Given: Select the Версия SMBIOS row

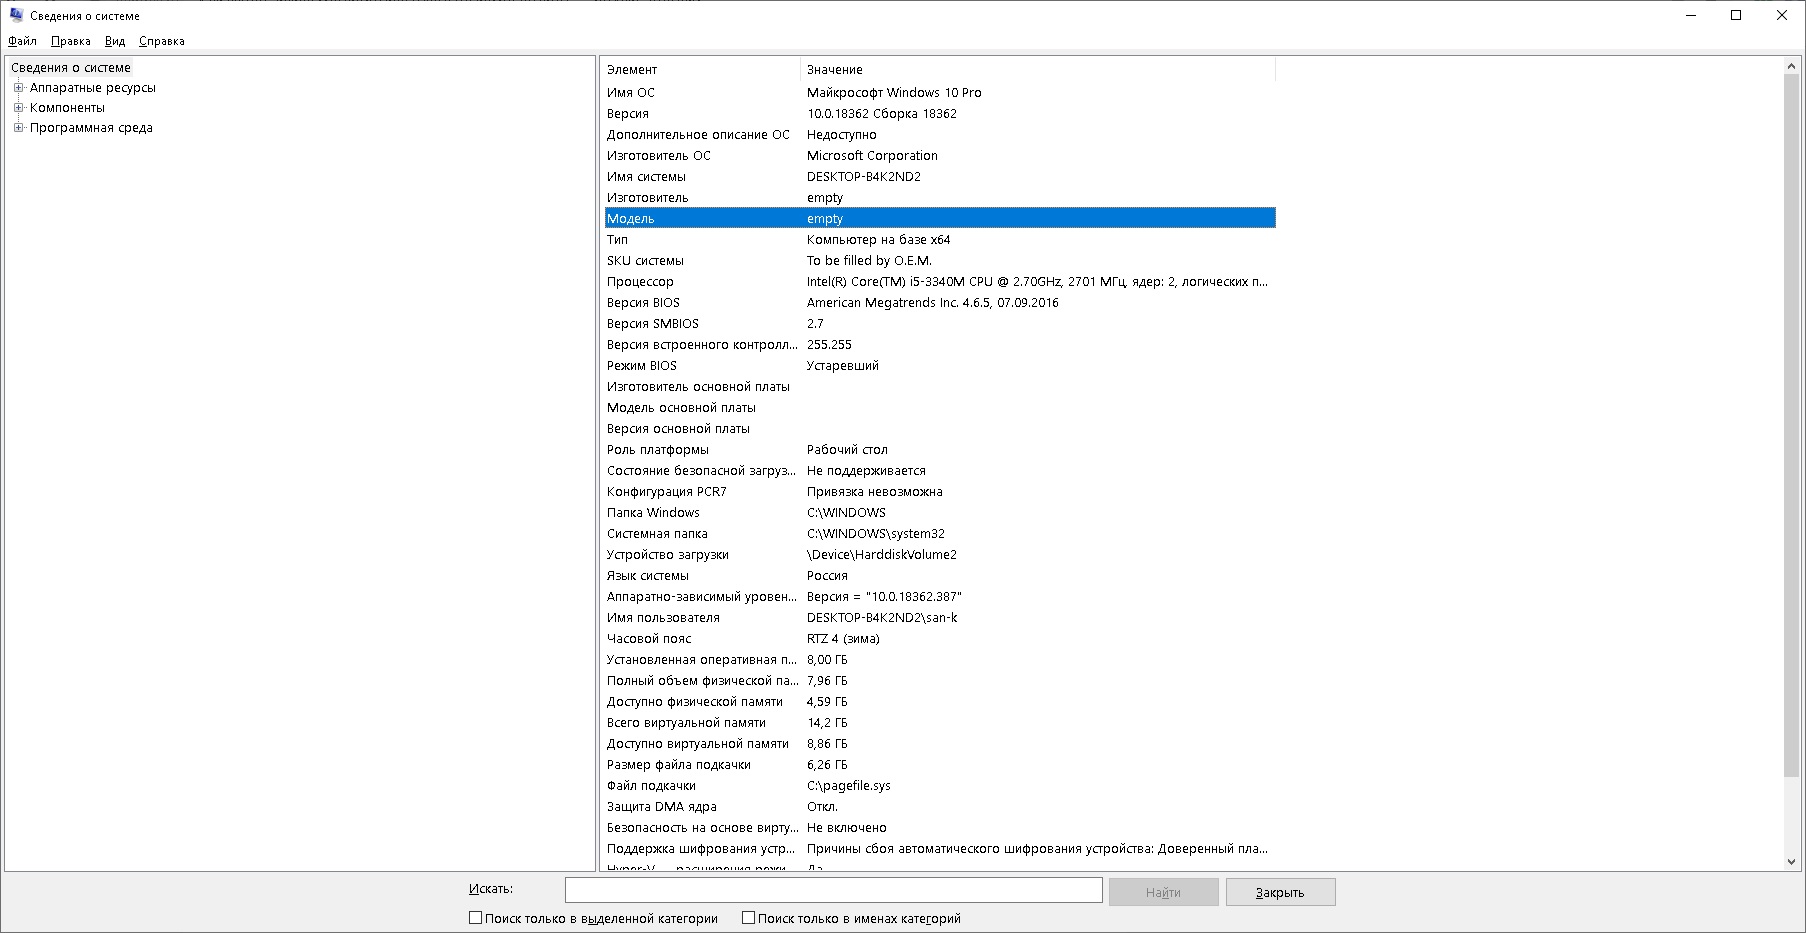Looking at the screenshot, I should [x=940, y=323].
